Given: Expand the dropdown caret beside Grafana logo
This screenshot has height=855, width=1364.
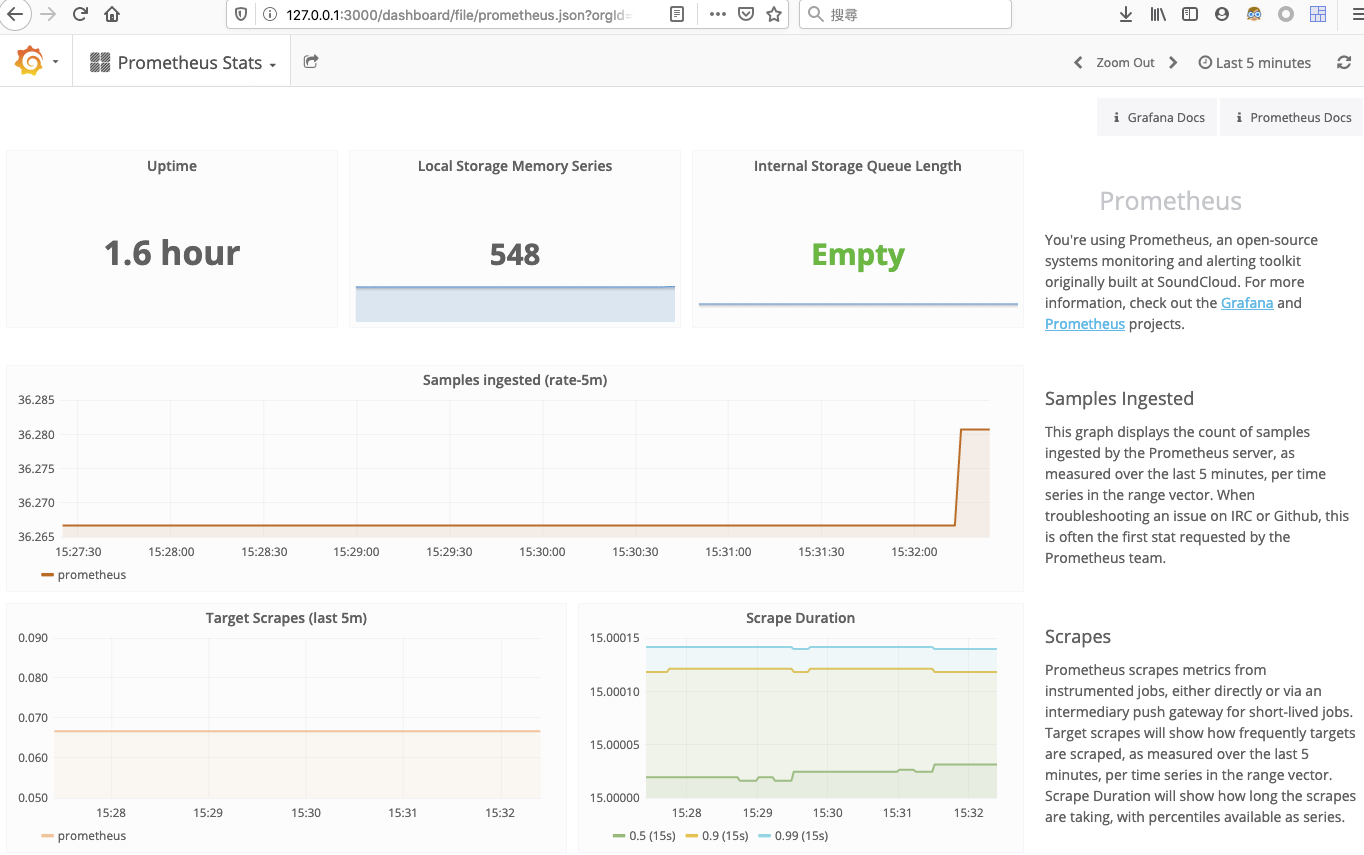Looking at the screenshot, I should (55, 62).
